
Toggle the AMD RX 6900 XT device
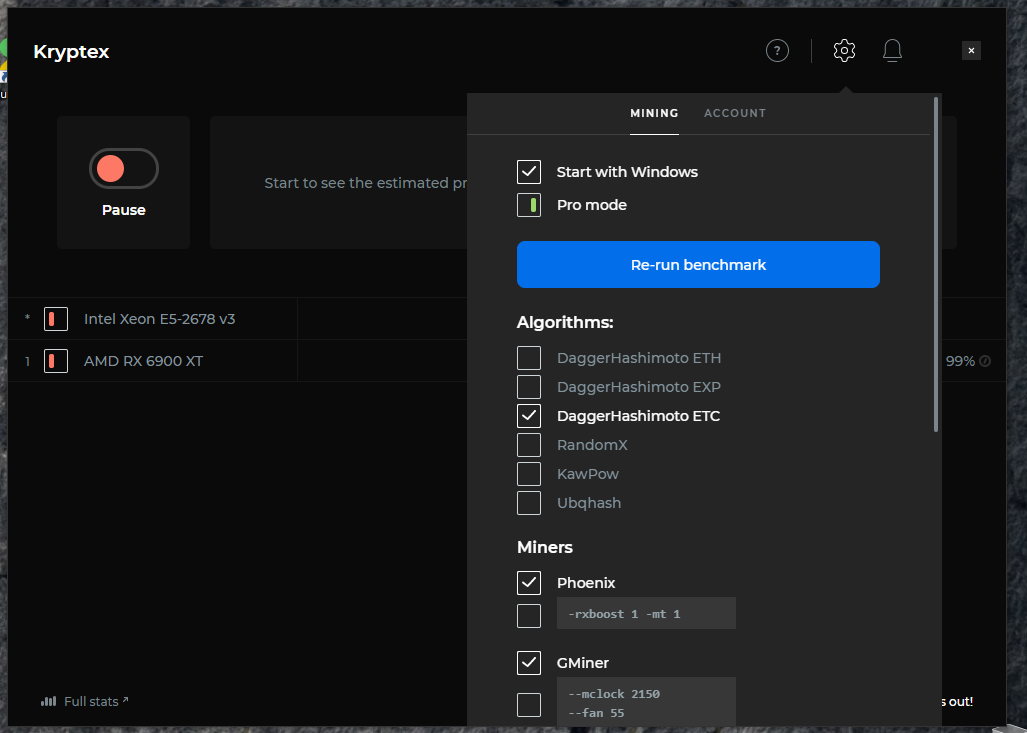(56, 361)
